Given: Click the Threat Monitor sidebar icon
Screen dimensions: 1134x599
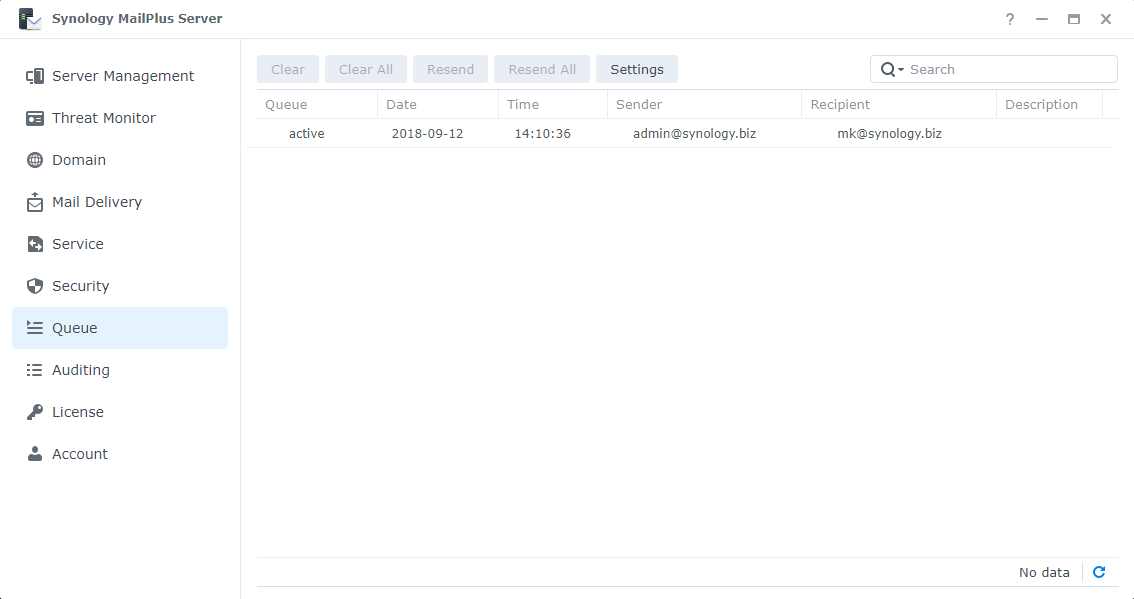Looking at the screenshot, I should tap(35, 118).
